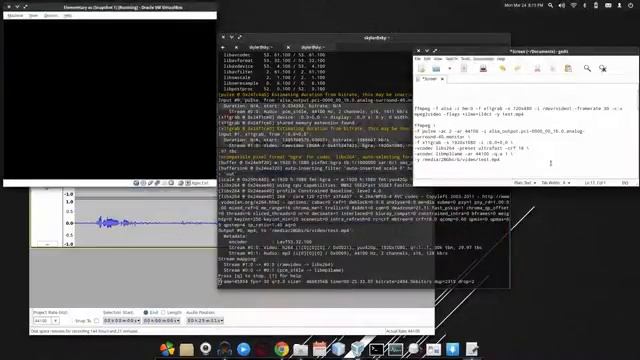The height and width of the screenshot is (360, 640).
Task: Click the Copy icon in gedit toolbar
Action: (553, 69)
